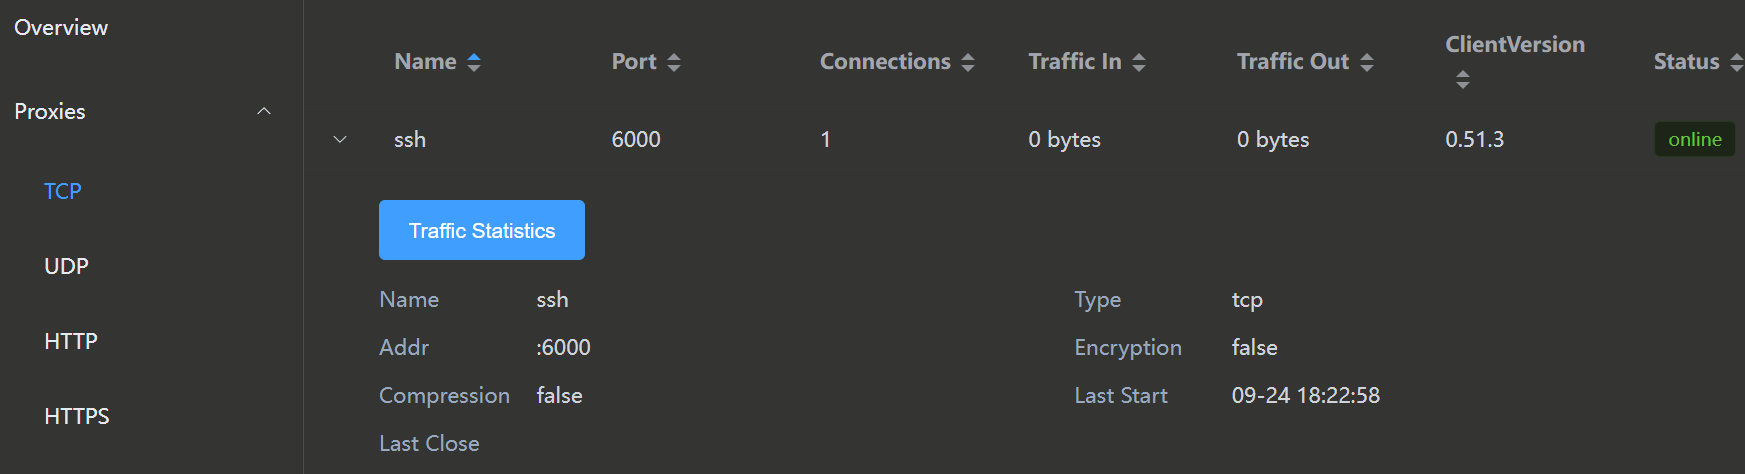Click the green online status tag
1745x474 pixels.
pyautogui.click(x=1694, y=140)
